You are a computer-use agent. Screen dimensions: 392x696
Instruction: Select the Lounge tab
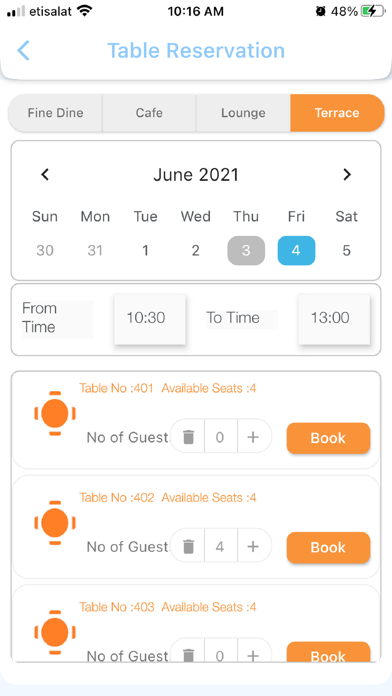(x=243, y=113)
